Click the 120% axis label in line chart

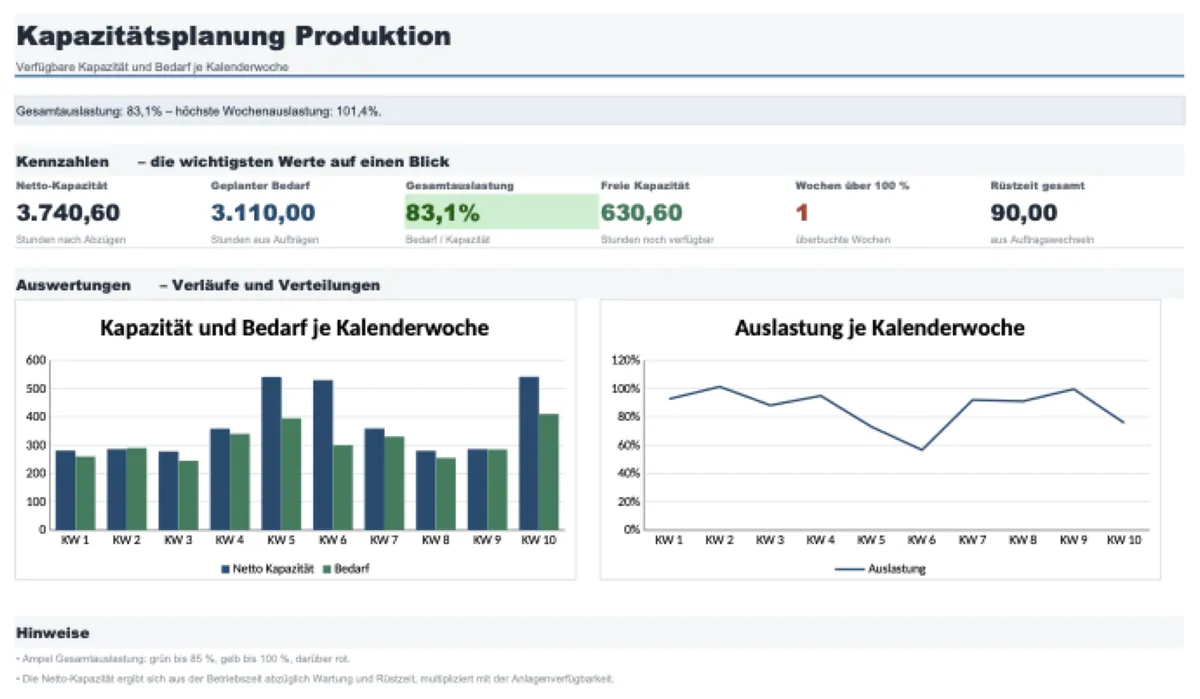coord(626,360)
